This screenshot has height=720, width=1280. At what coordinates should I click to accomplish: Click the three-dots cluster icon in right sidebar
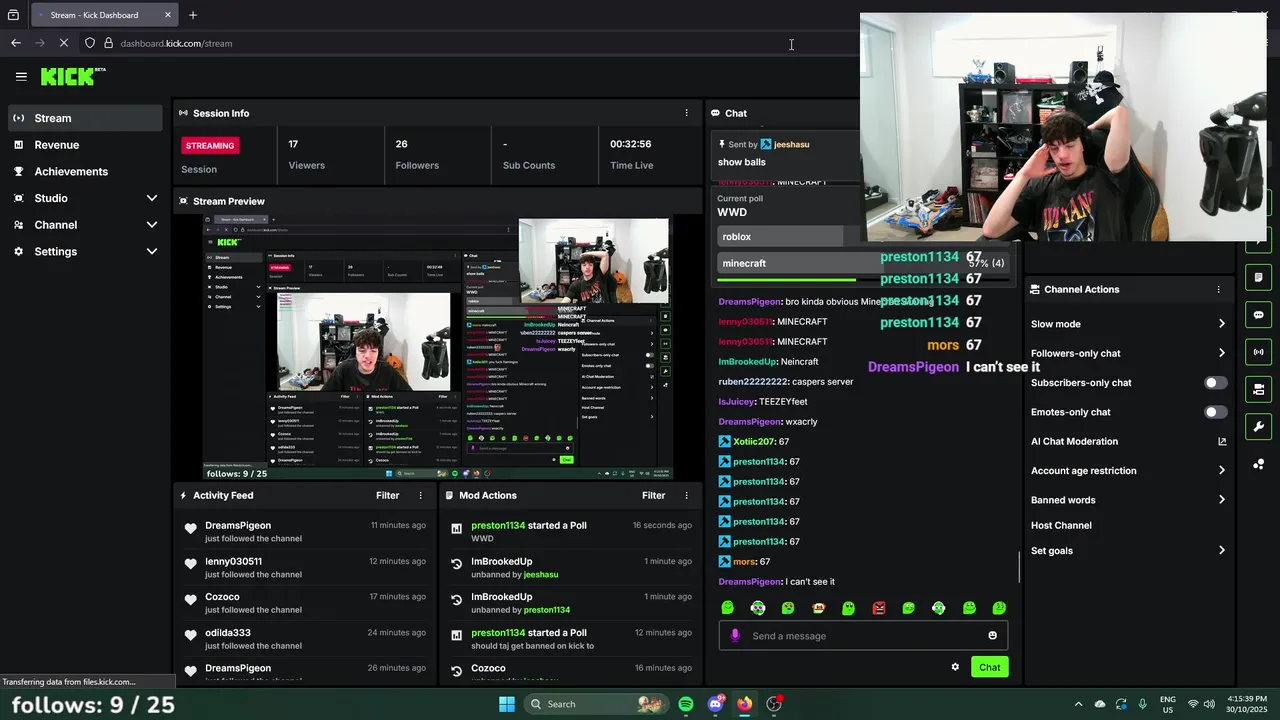pos(1258,464)
